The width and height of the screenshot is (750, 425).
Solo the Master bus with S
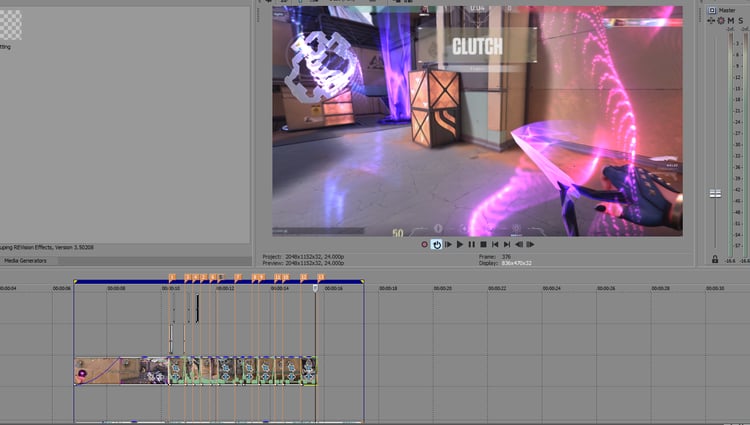tap(740, 21)
